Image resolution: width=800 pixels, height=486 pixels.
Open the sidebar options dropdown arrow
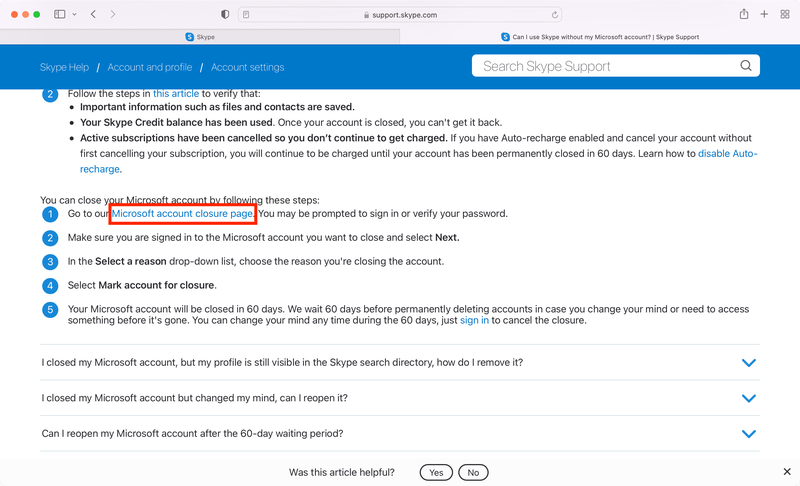(74, 14)
